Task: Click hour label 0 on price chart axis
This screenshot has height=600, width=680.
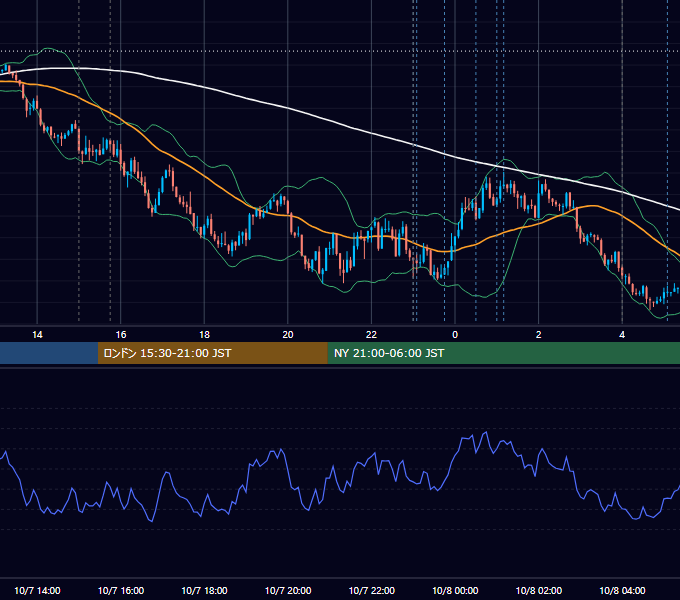Action: pyautogui.click(x=455, y=335)
